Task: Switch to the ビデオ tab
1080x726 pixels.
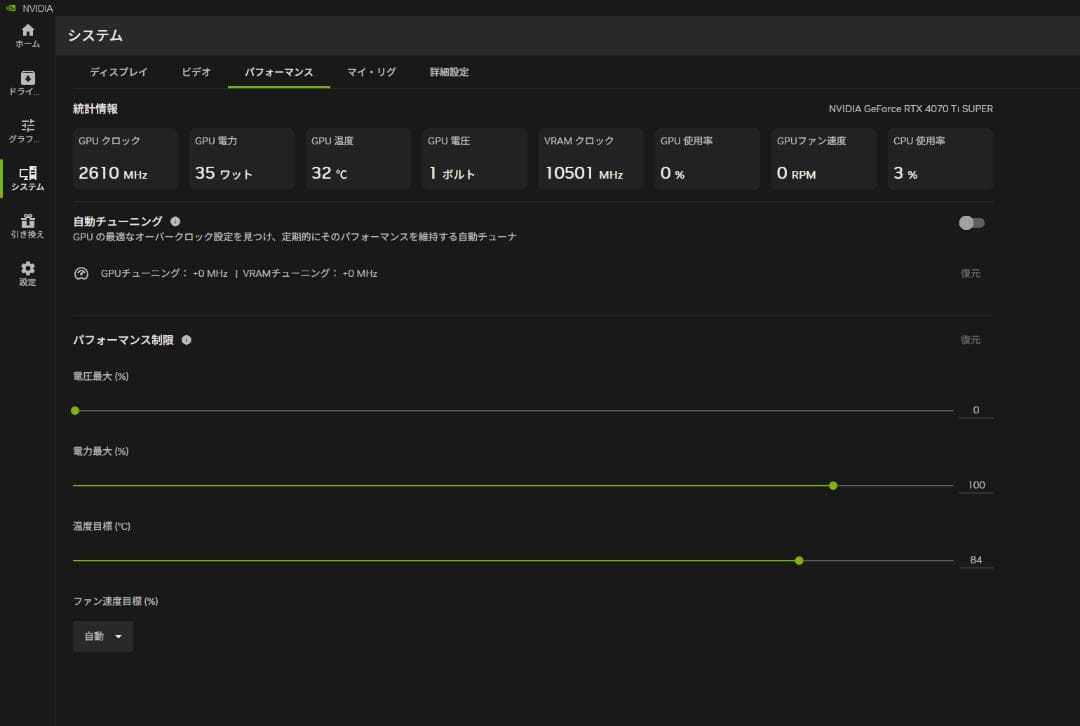Action: coord(196,72)
